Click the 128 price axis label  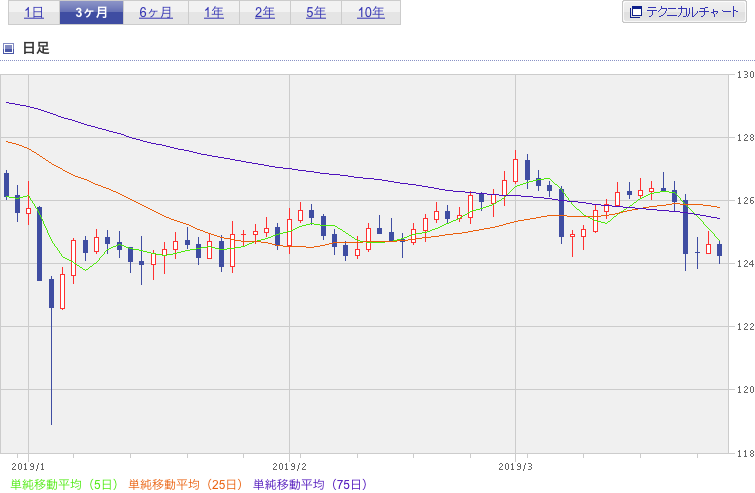pyautogui.click(x=746, y=138)
